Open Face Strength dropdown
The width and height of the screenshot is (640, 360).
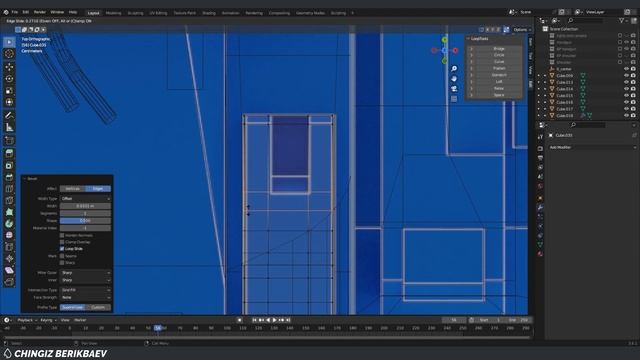(x=85, y=298)
